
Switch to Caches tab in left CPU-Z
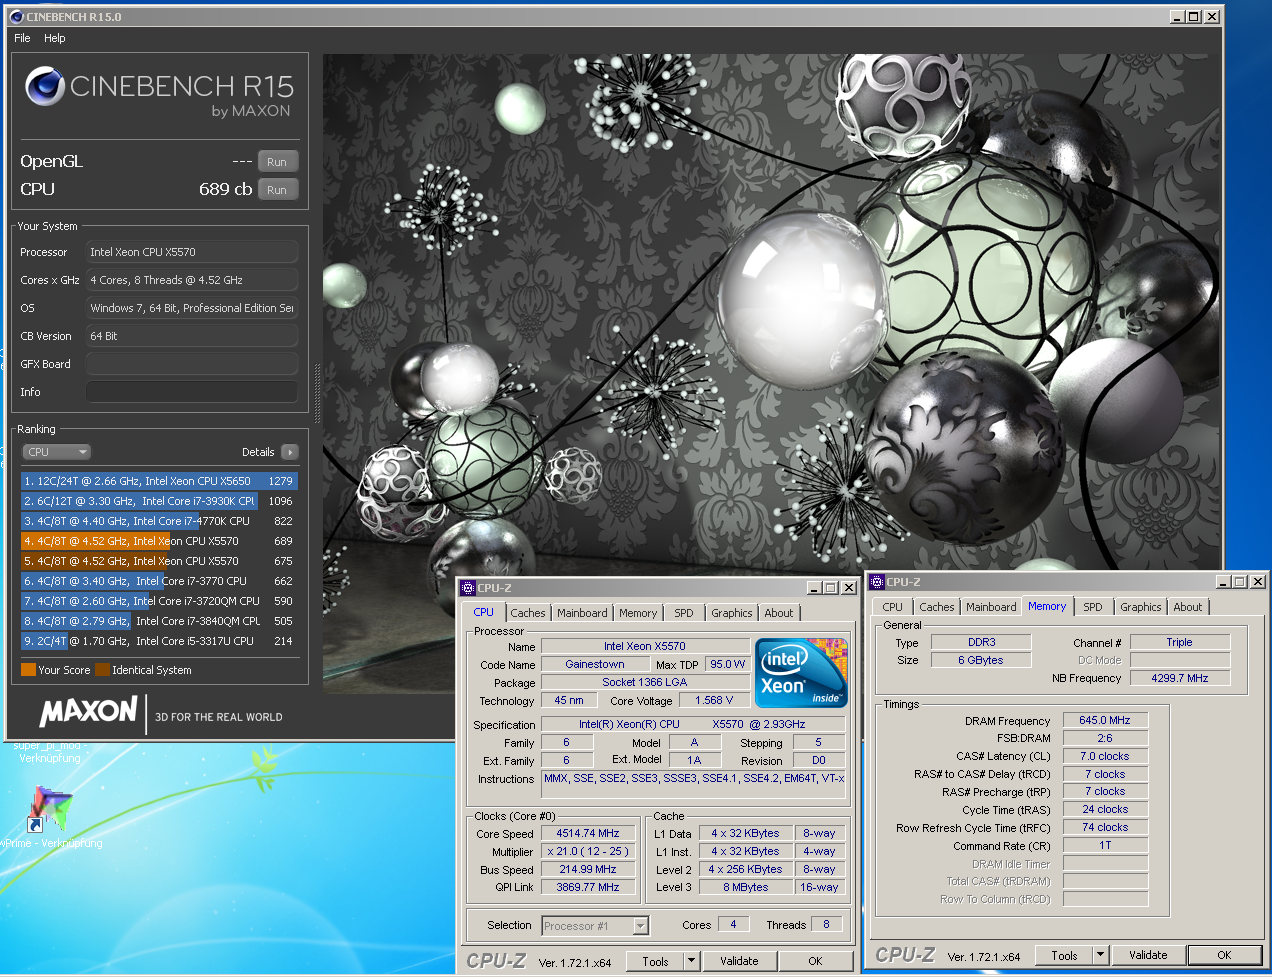coord(528,613)
